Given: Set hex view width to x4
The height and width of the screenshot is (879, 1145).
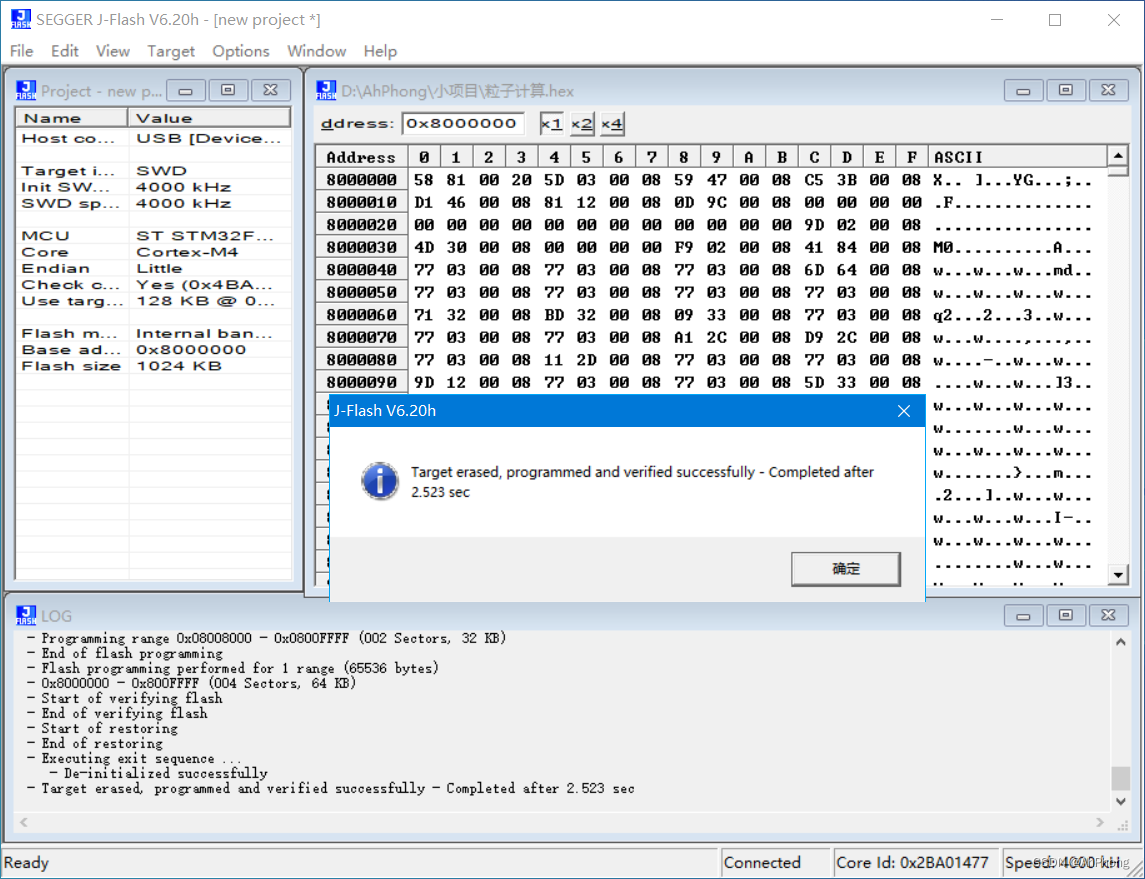Looking at the screenshot, I should coord(612,123).
